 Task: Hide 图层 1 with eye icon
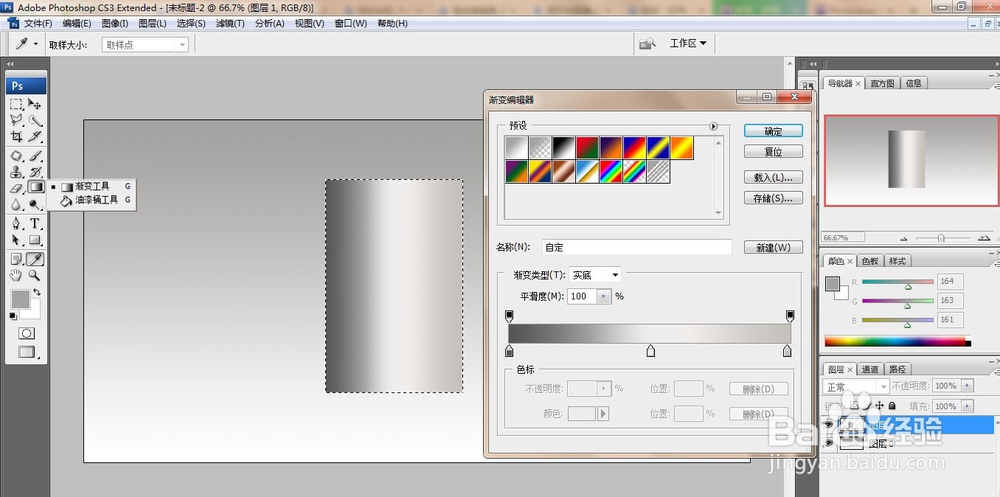tap(829, 425)
